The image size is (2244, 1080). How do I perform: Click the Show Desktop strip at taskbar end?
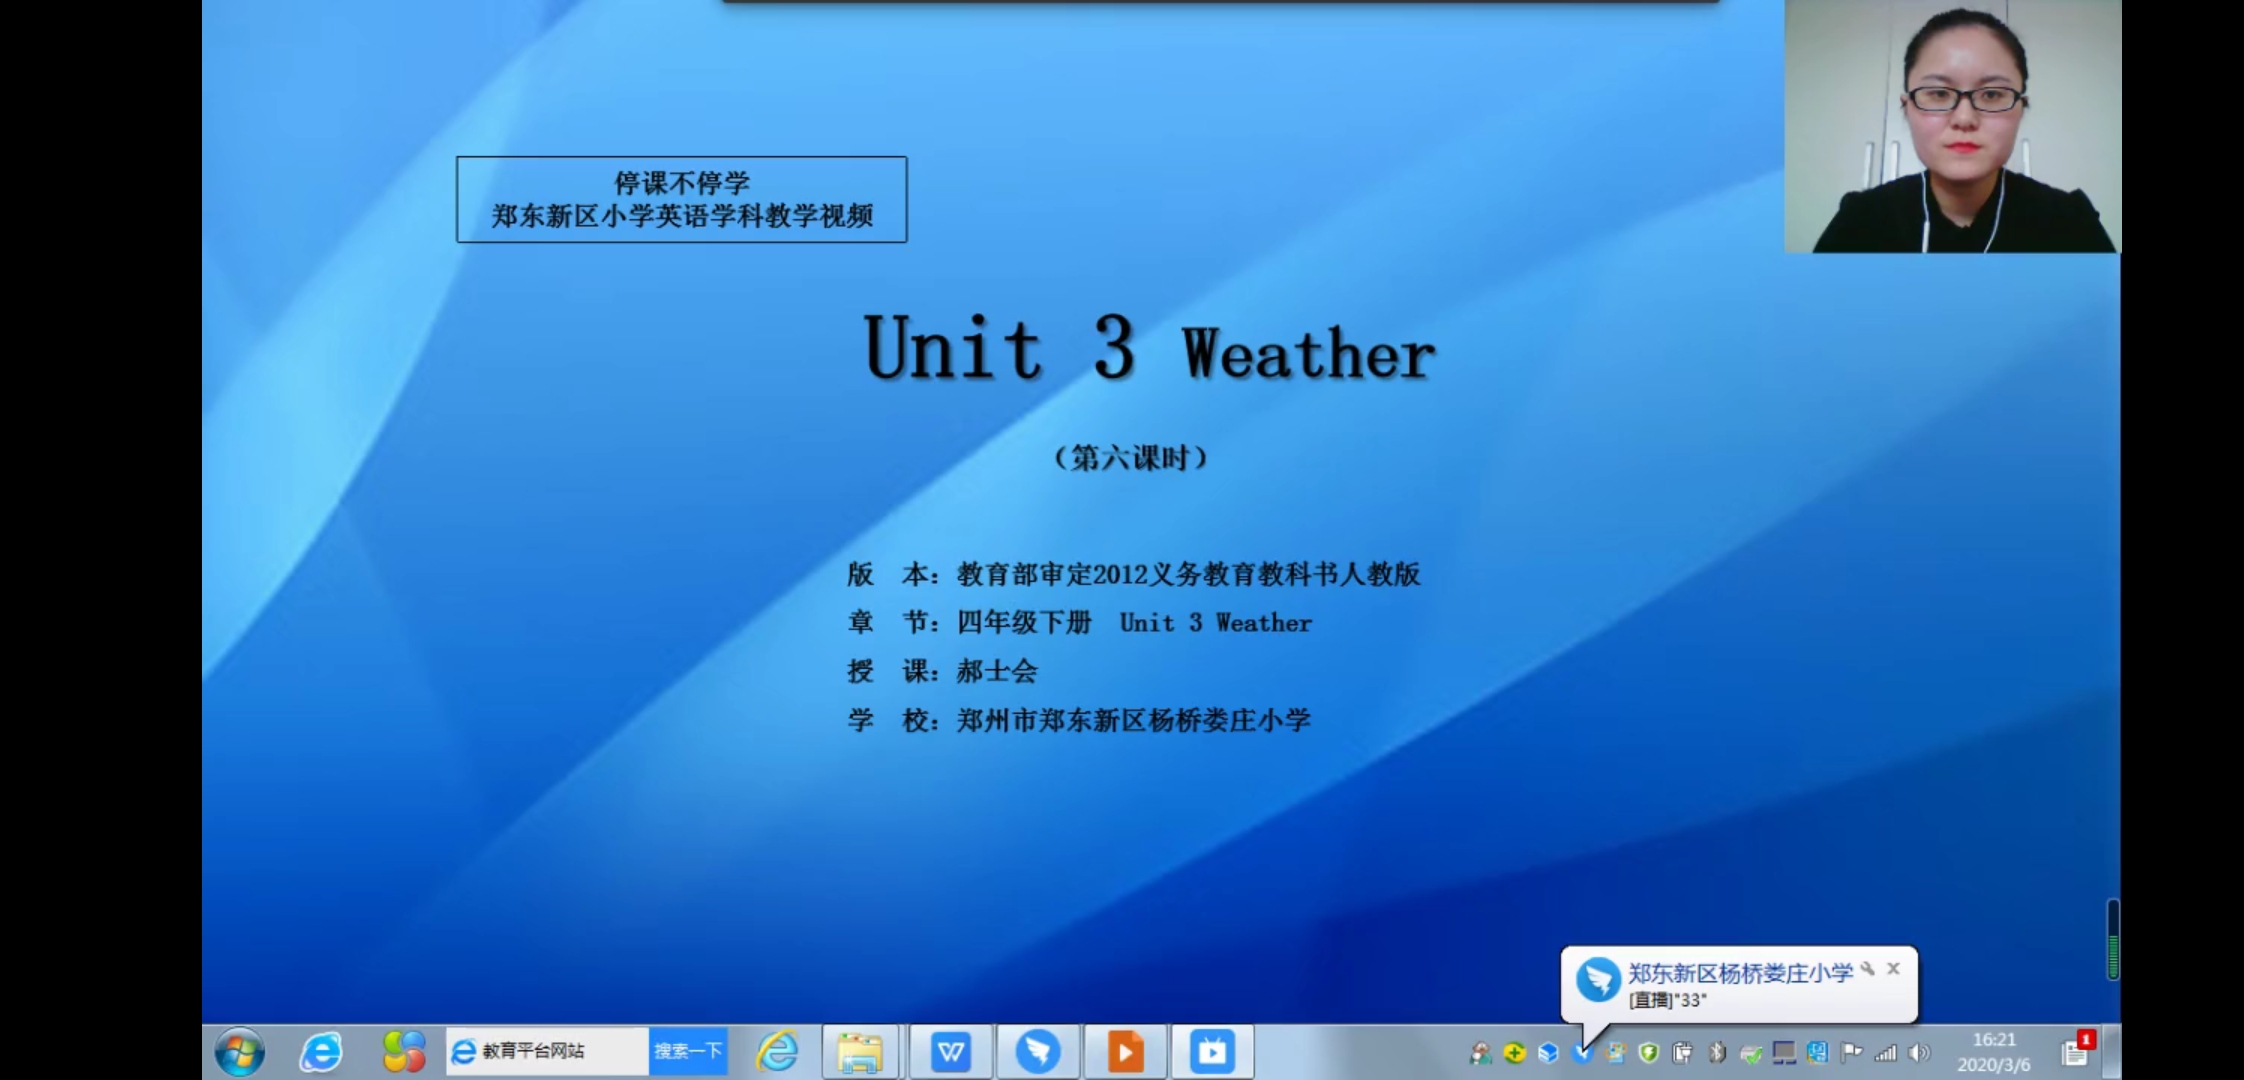(2111, 1051)
